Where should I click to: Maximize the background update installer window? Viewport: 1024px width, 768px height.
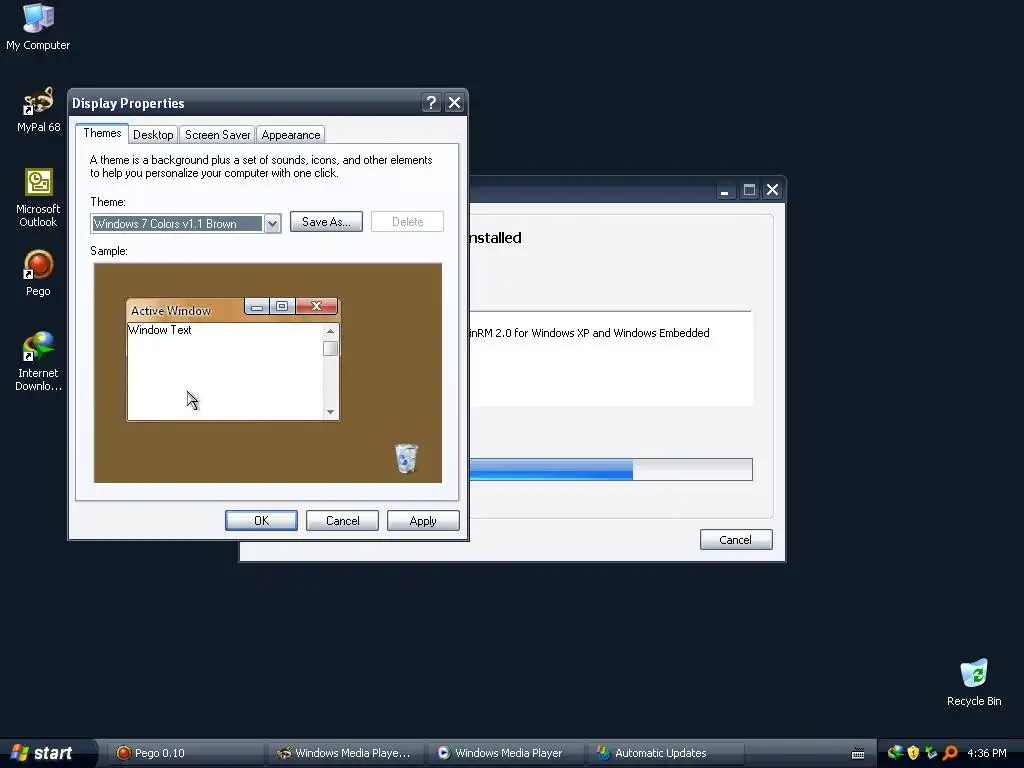point(749,190)
